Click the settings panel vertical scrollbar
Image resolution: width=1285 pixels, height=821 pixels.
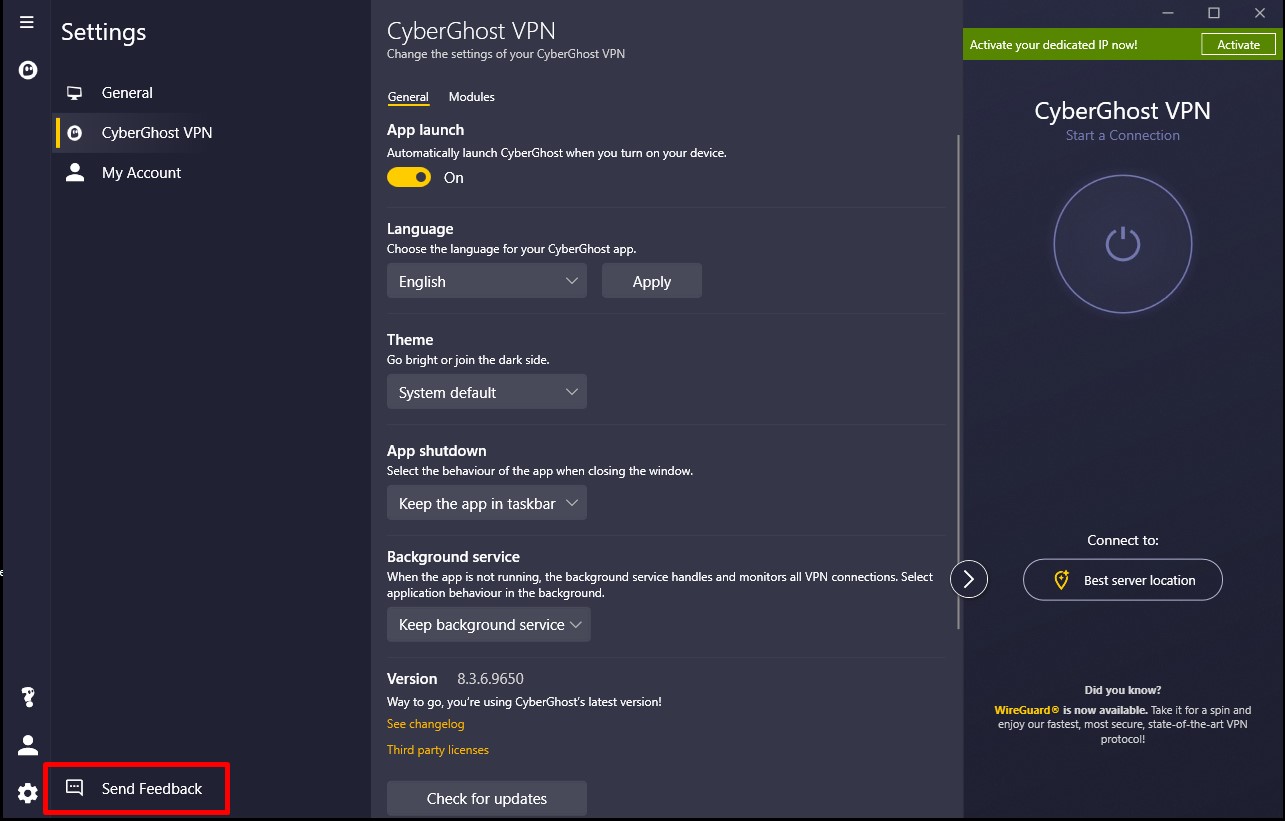[x=959, y=382]
